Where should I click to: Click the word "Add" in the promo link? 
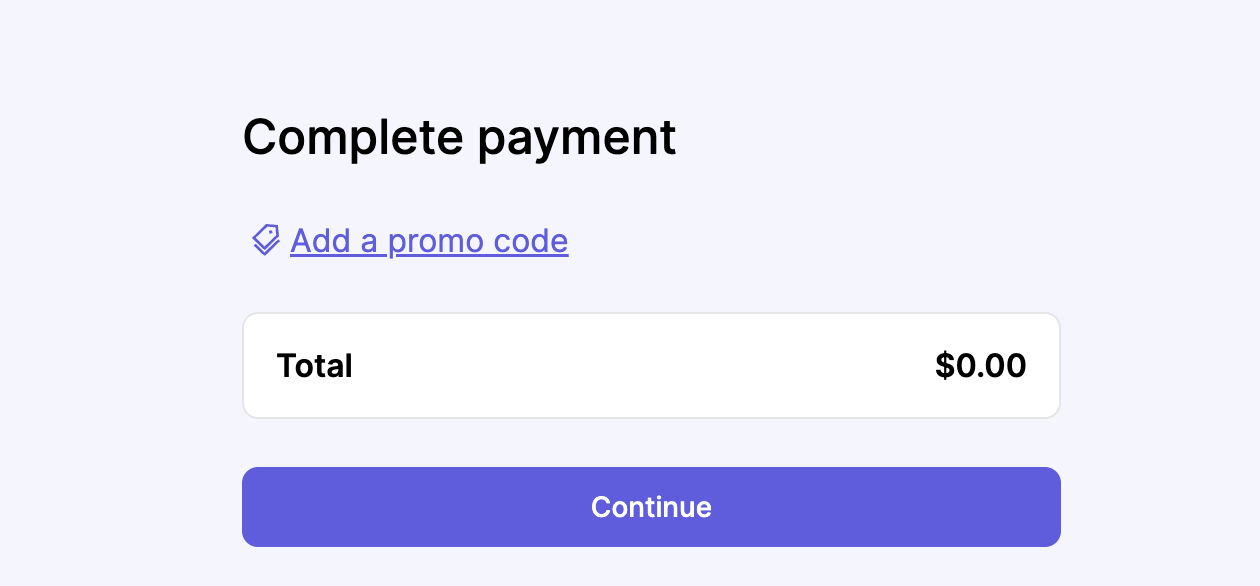pyautogui.click(x=321, y=241)
